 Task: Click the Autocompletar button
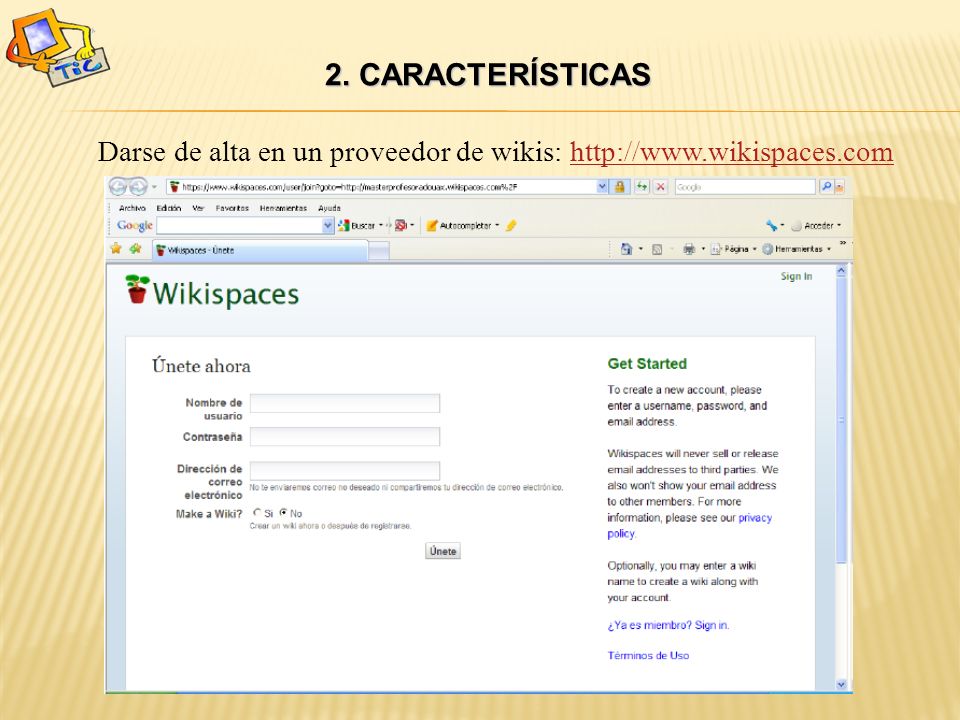[460, 226]
